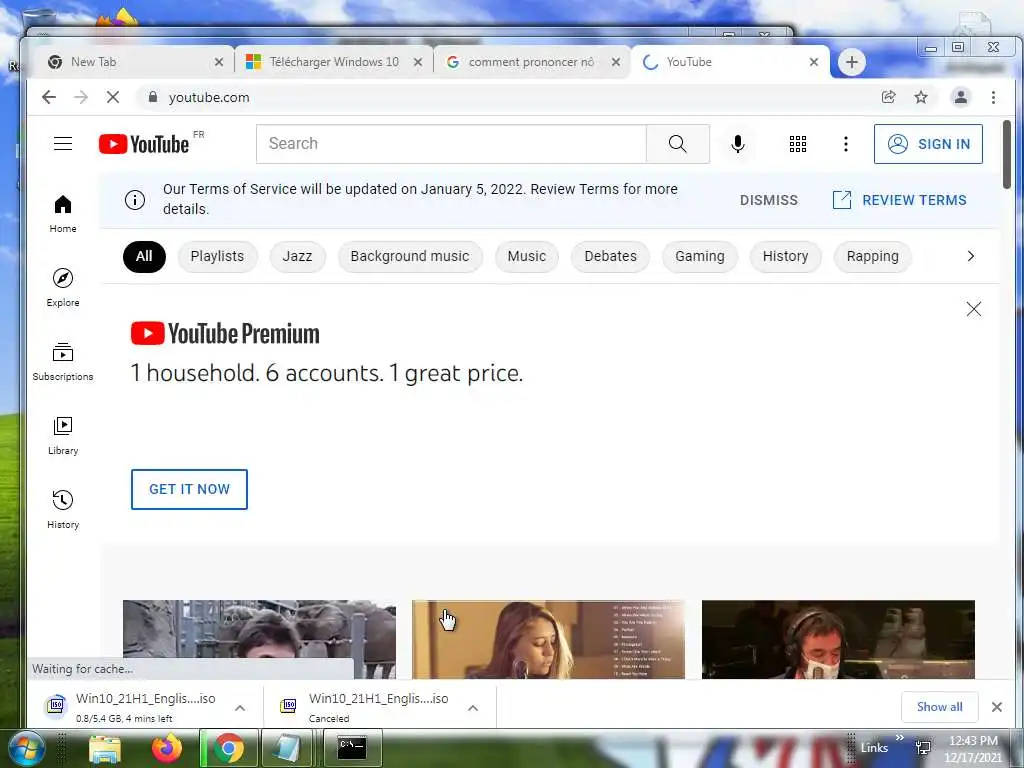The image size is (1024, 768).
Task: Expand the Links toolbar chevron
Action: click(x=900, y=738)
